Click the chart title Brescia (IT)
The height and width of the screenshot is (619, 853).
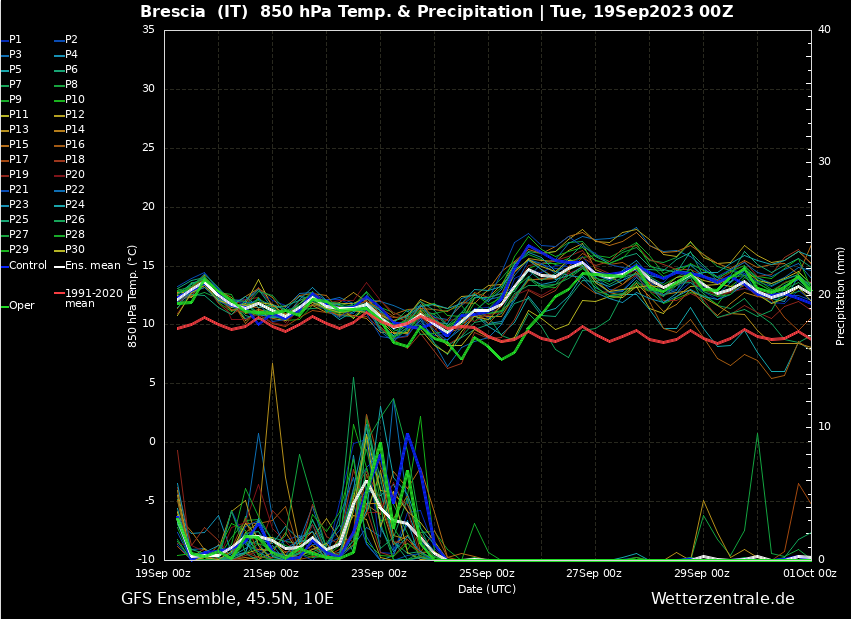click(x=194, y=11)
